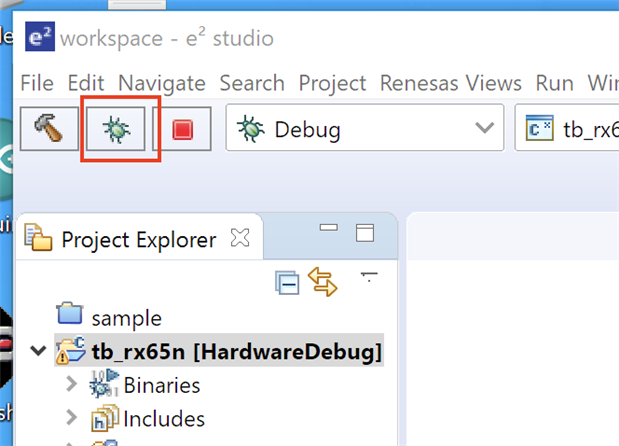This screenshot has height=446, width=619.
Task: Select the tb_rx65n [HardwareDebug] project
Action: click(236, 352)
